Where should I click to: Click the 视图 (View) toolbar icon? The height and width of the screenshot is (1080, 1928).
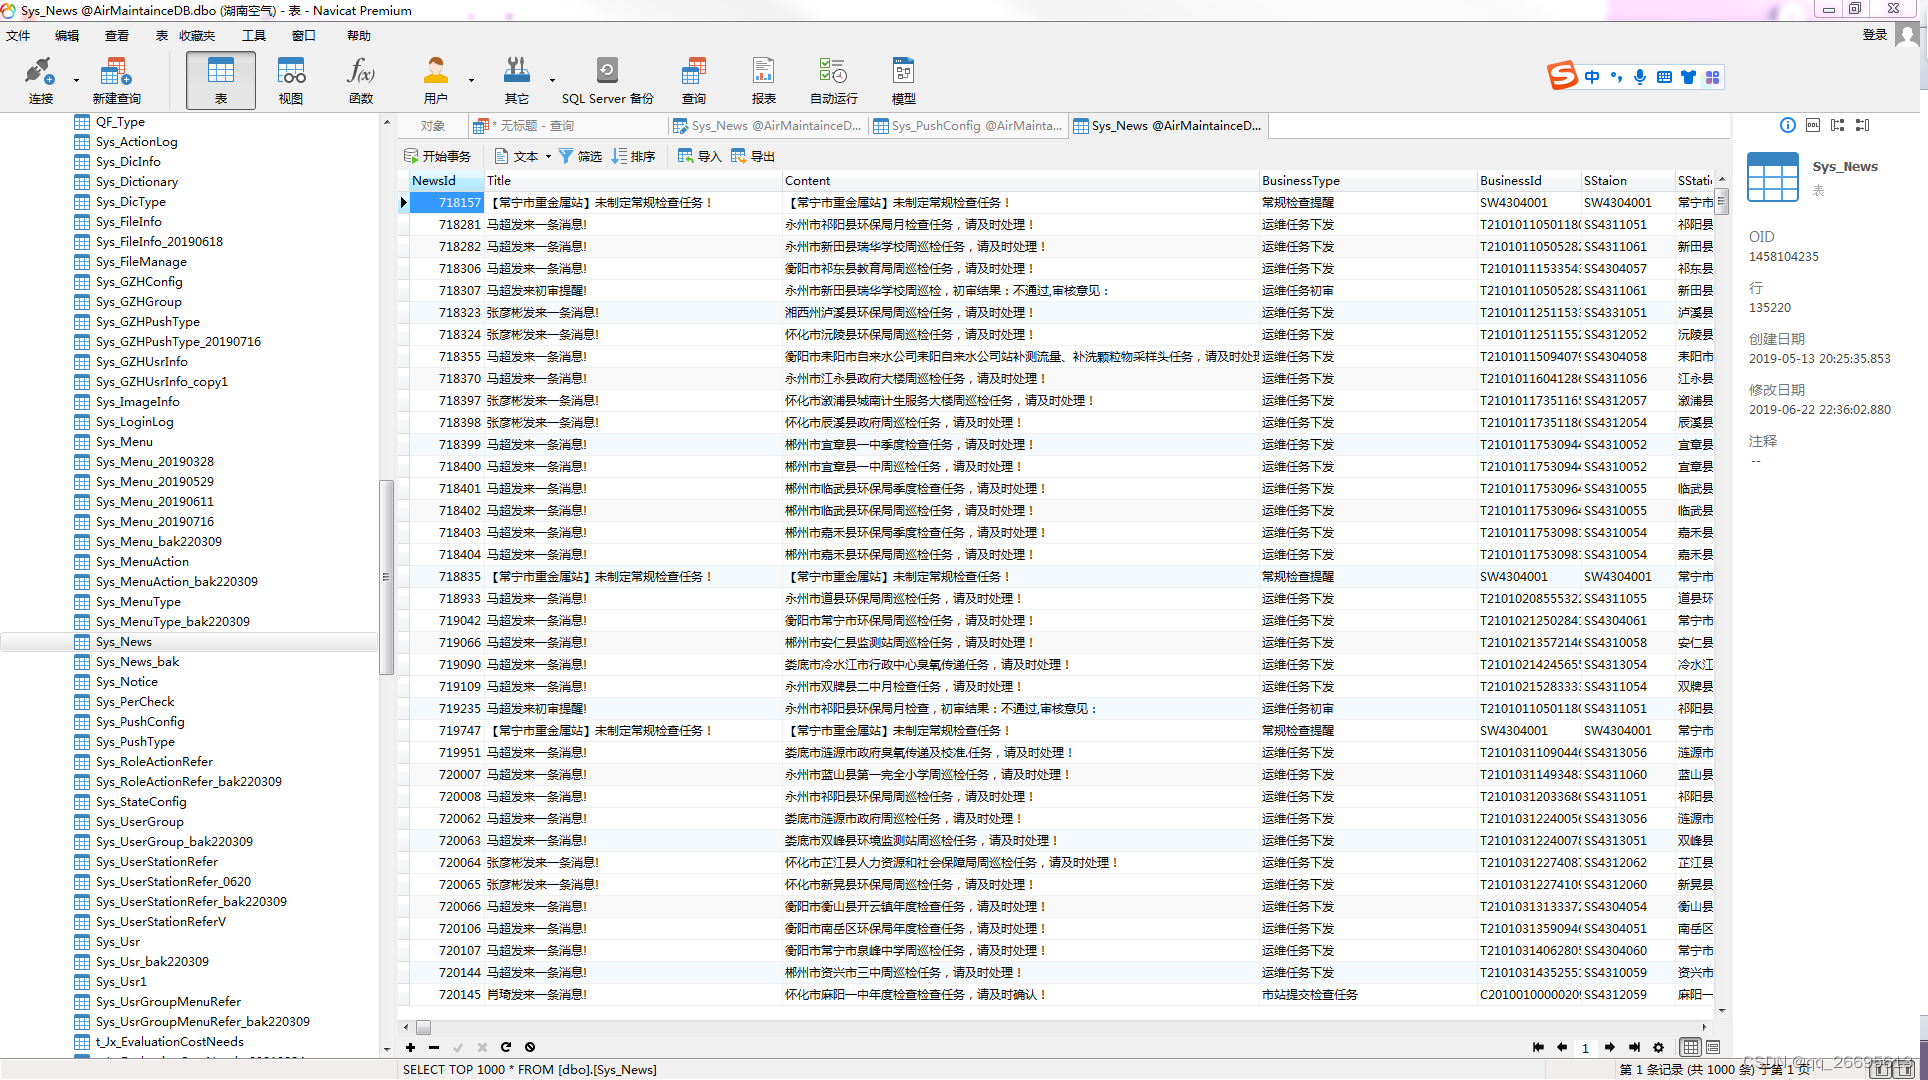[x=290, y=80]
